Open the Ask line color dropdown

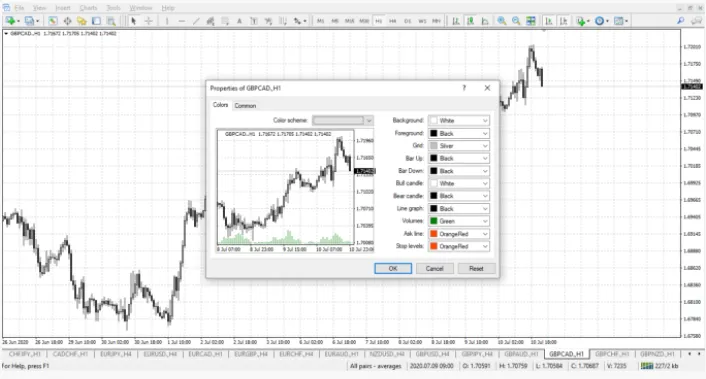459,234
